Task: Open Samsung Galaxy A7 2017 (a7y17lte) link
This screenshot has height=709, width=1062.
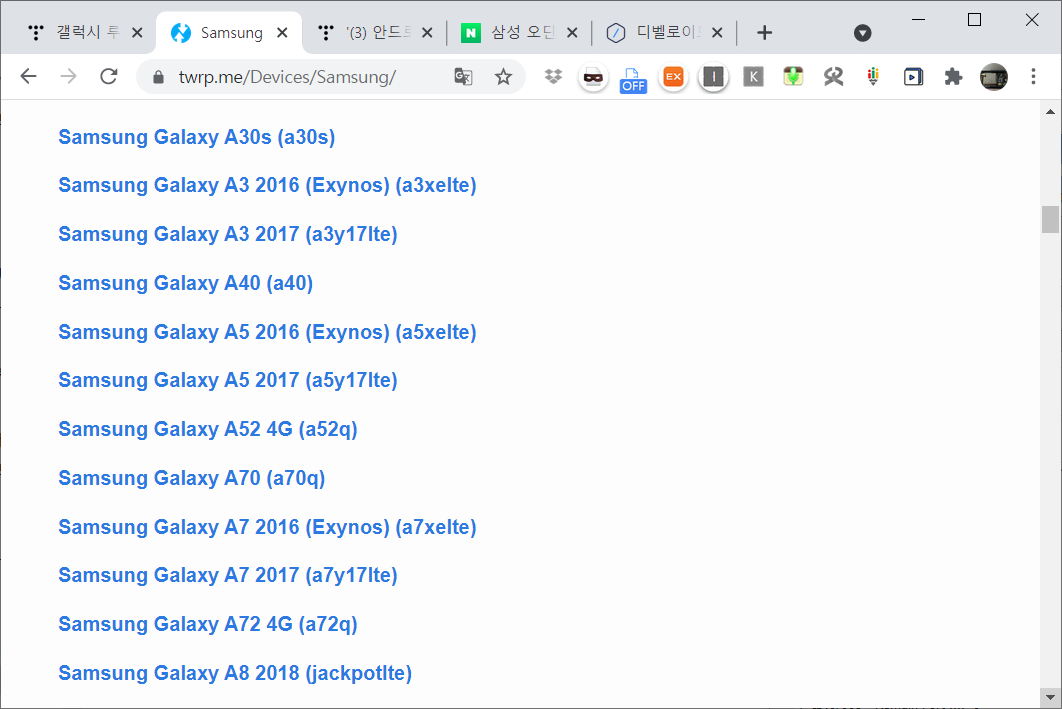Action: coord(228,575)
